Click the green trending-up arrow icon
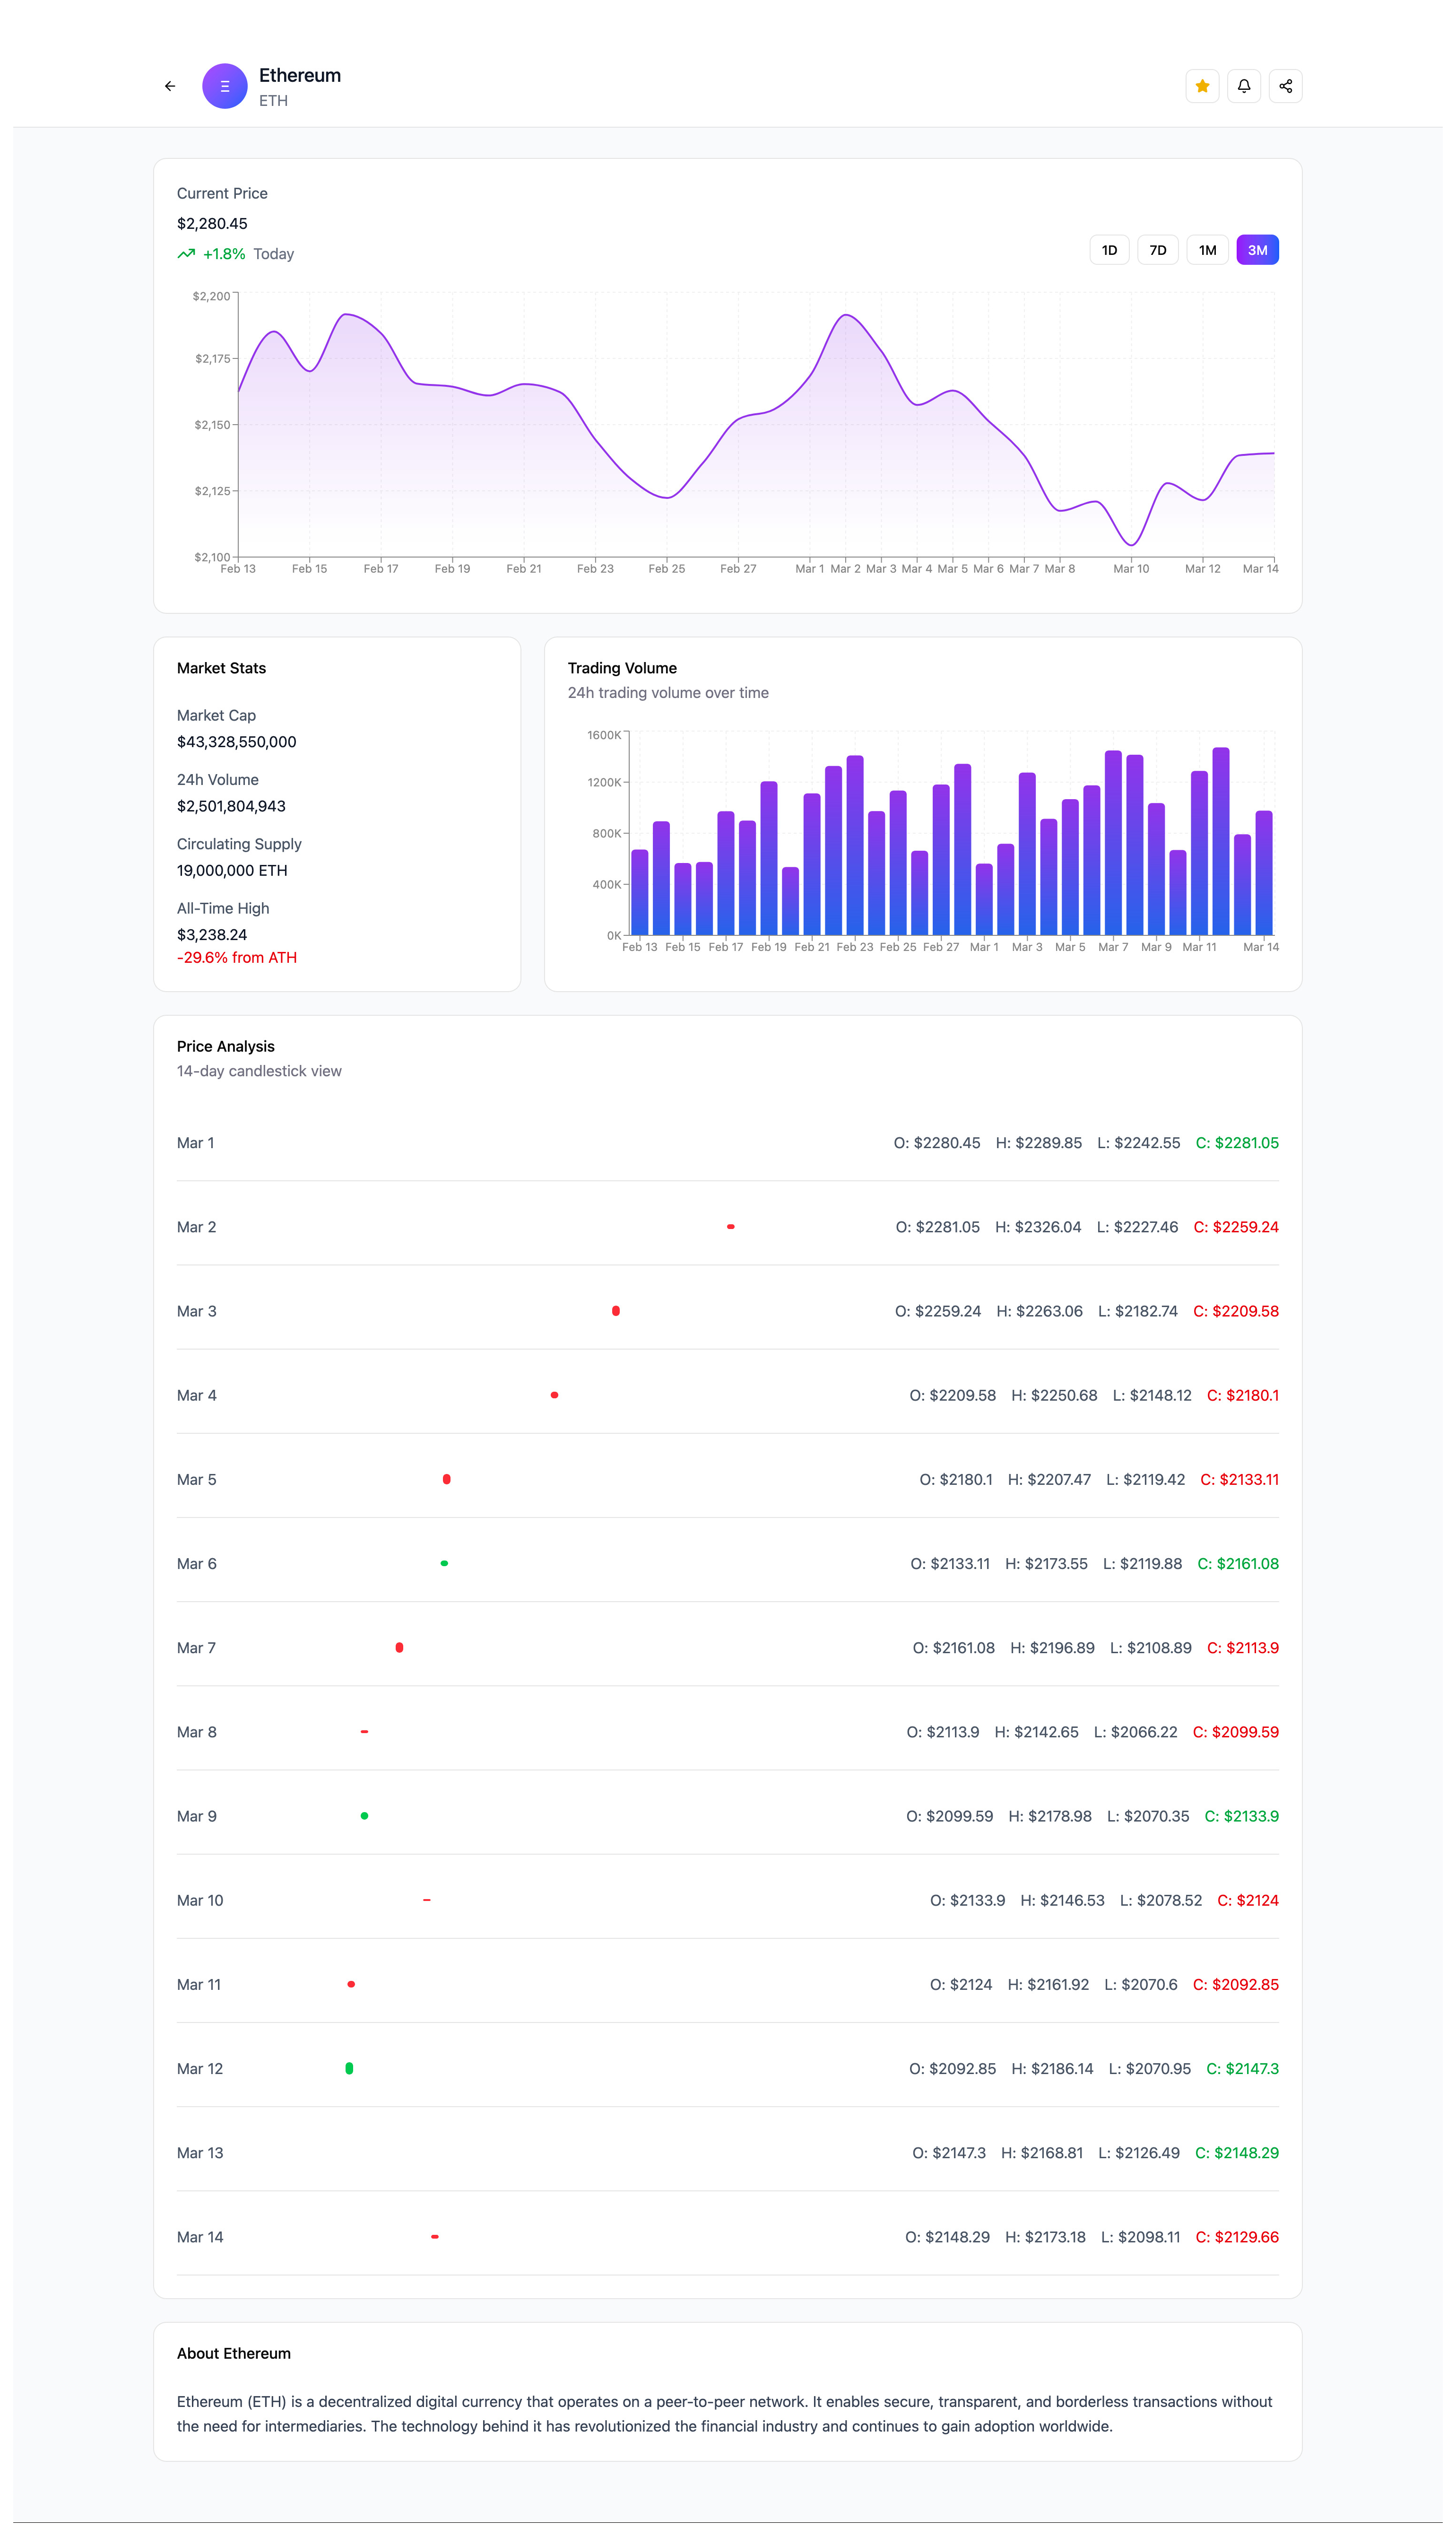Image resolution: width=1456 pixels, height=2537 pixels. (x=186, y=254)
